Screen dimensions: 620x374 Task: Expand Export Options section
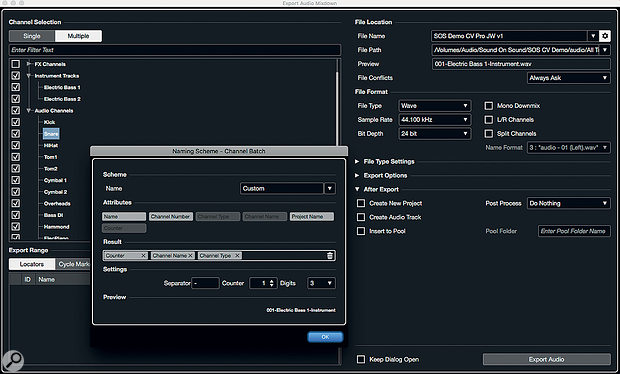pos(357,175)
